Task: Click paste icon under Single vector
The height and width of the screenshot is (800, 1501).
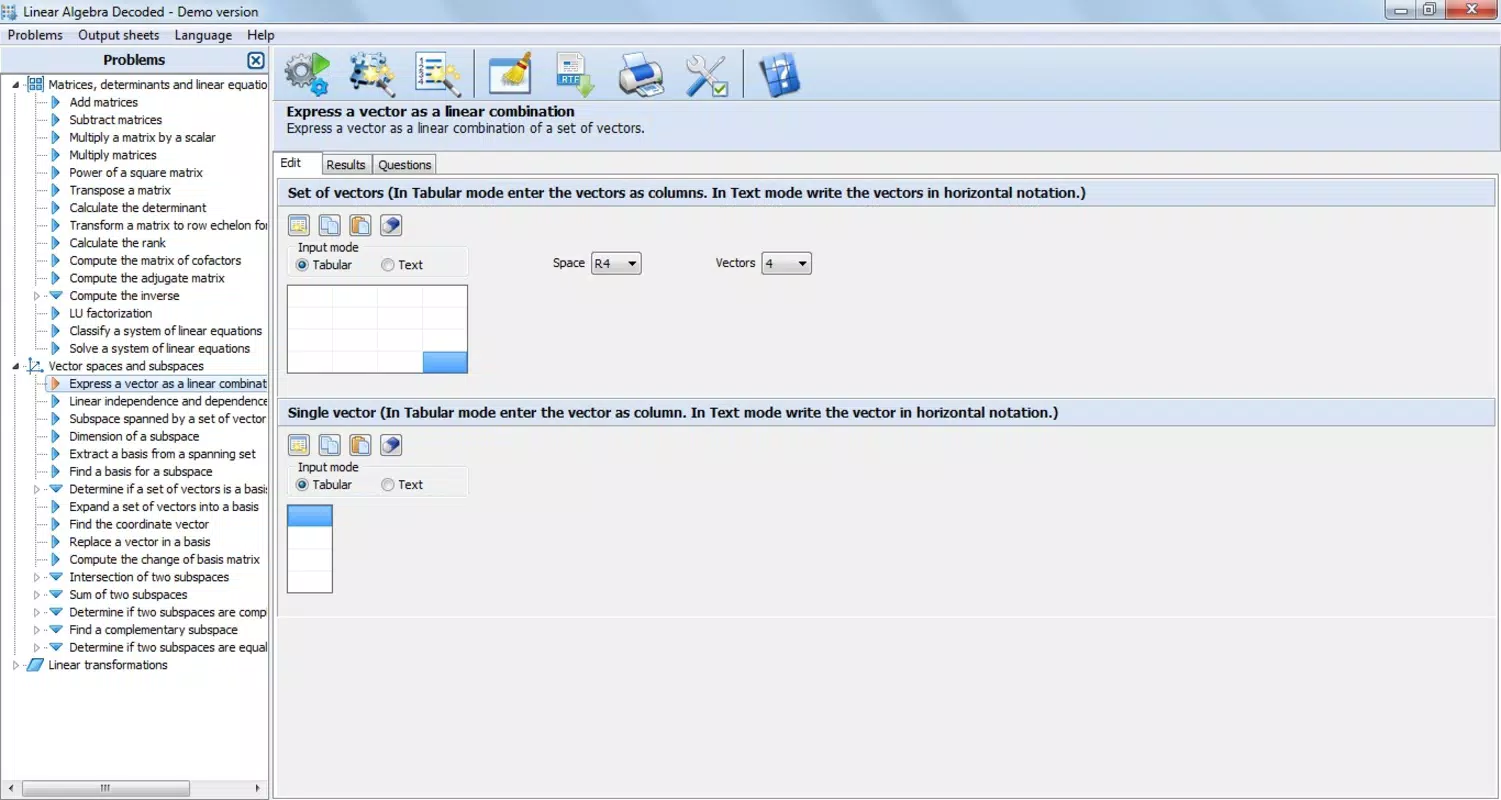Action: coord(360,445)
